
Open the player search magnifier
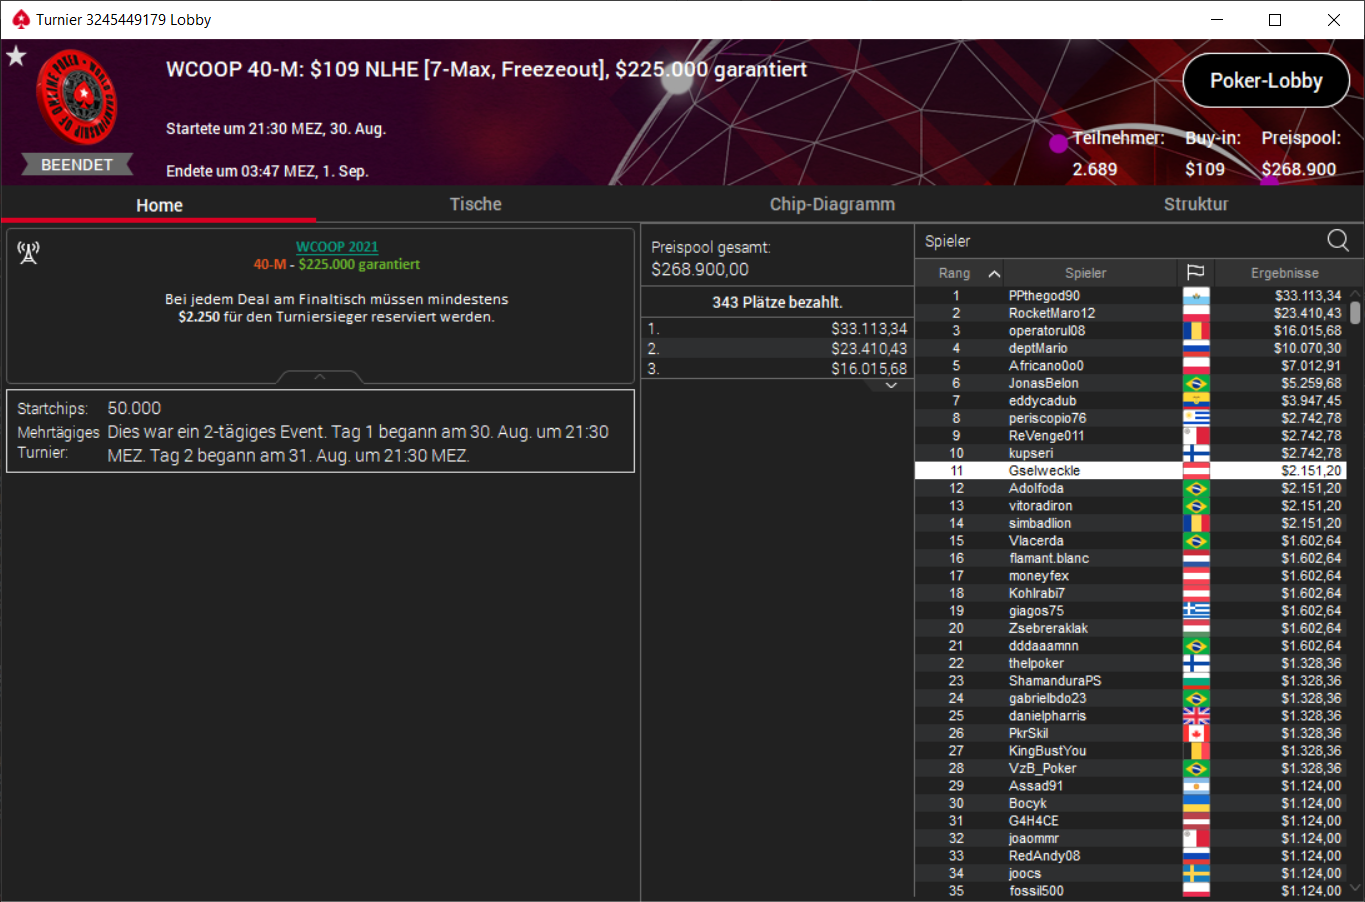pyautogui.click(x=1337, y=240)
